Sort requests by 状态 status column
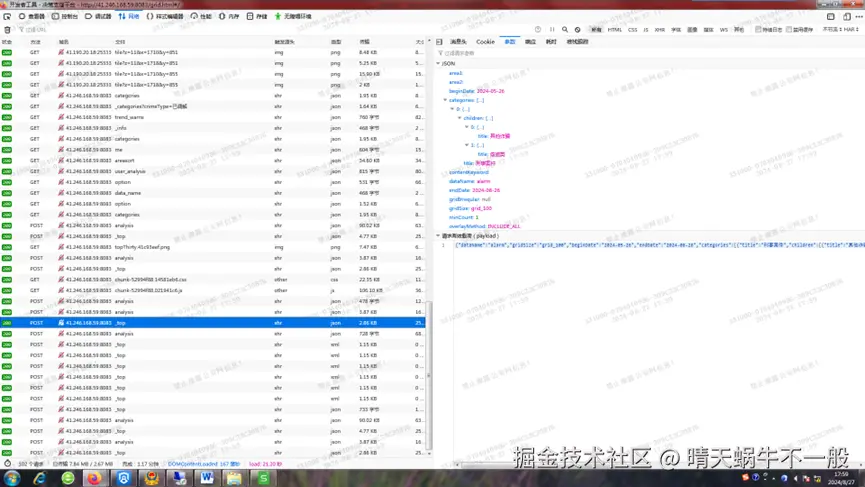This screenshot has height=487, width=865. [x=7, y=42]
